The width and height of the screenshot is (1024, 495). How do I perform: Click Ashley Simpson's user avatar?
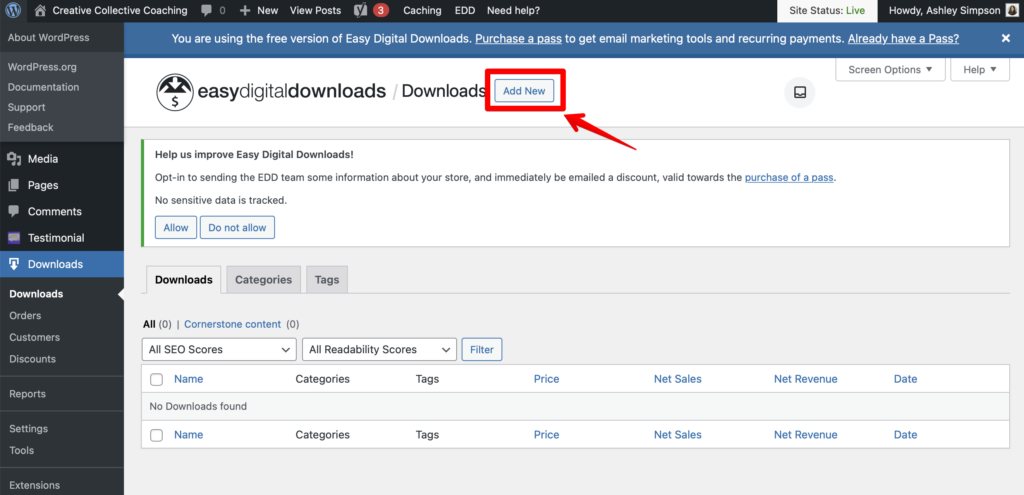[1012, 10]
